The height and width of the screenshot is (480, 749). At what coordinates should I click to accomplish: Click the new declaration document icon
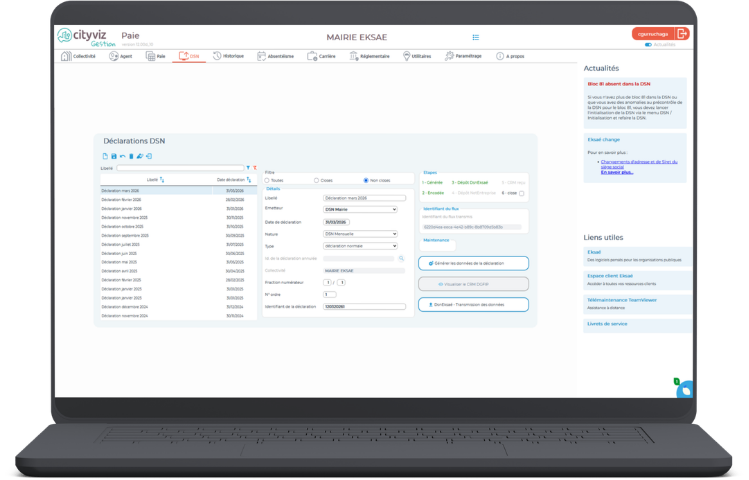pos(105,156)
